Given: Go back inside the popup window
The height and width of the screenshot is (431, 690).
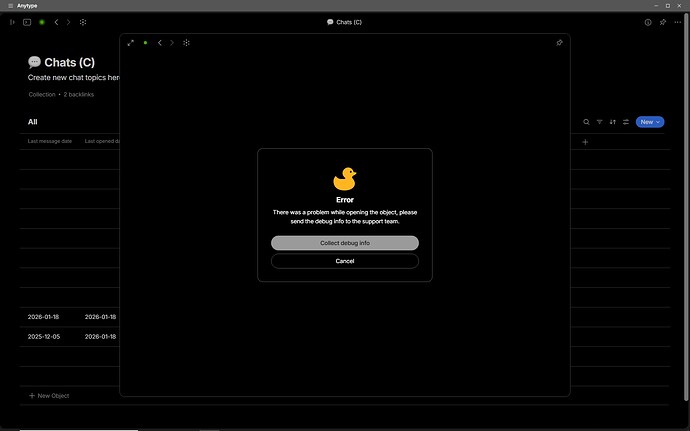Looking at the screenshot, I should [x=160, y=43].
